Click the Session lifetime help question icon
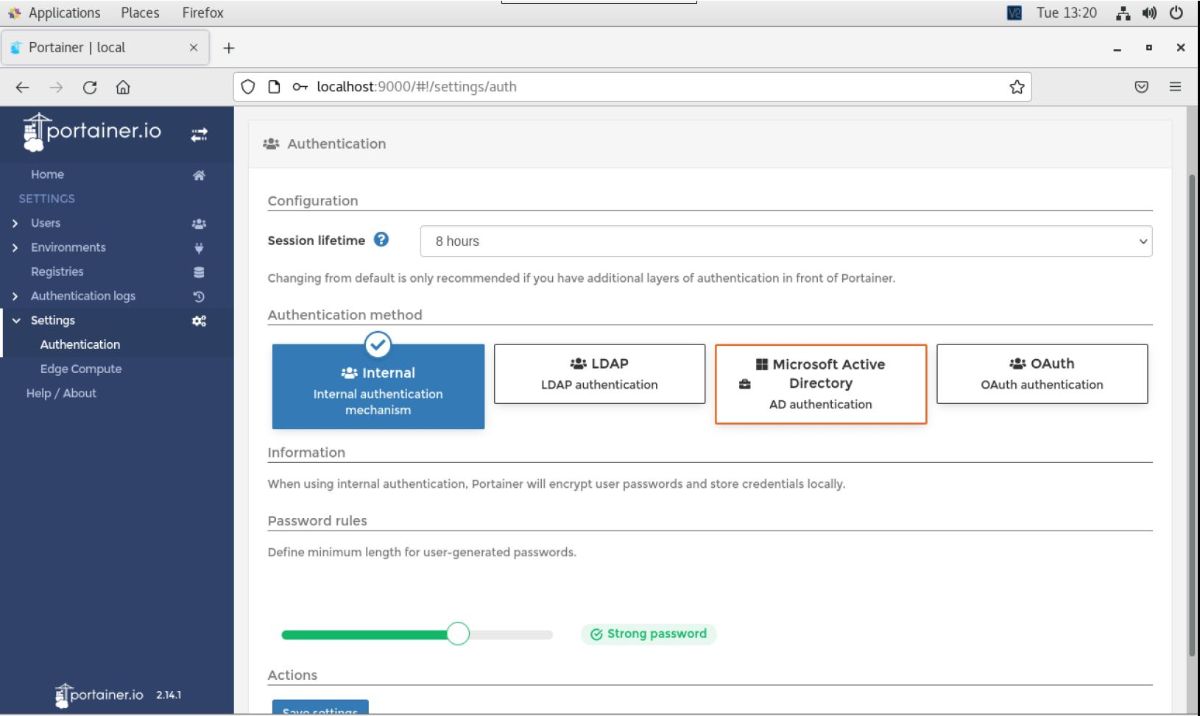This screenshot has height=716, width=1200. [381, 240]
